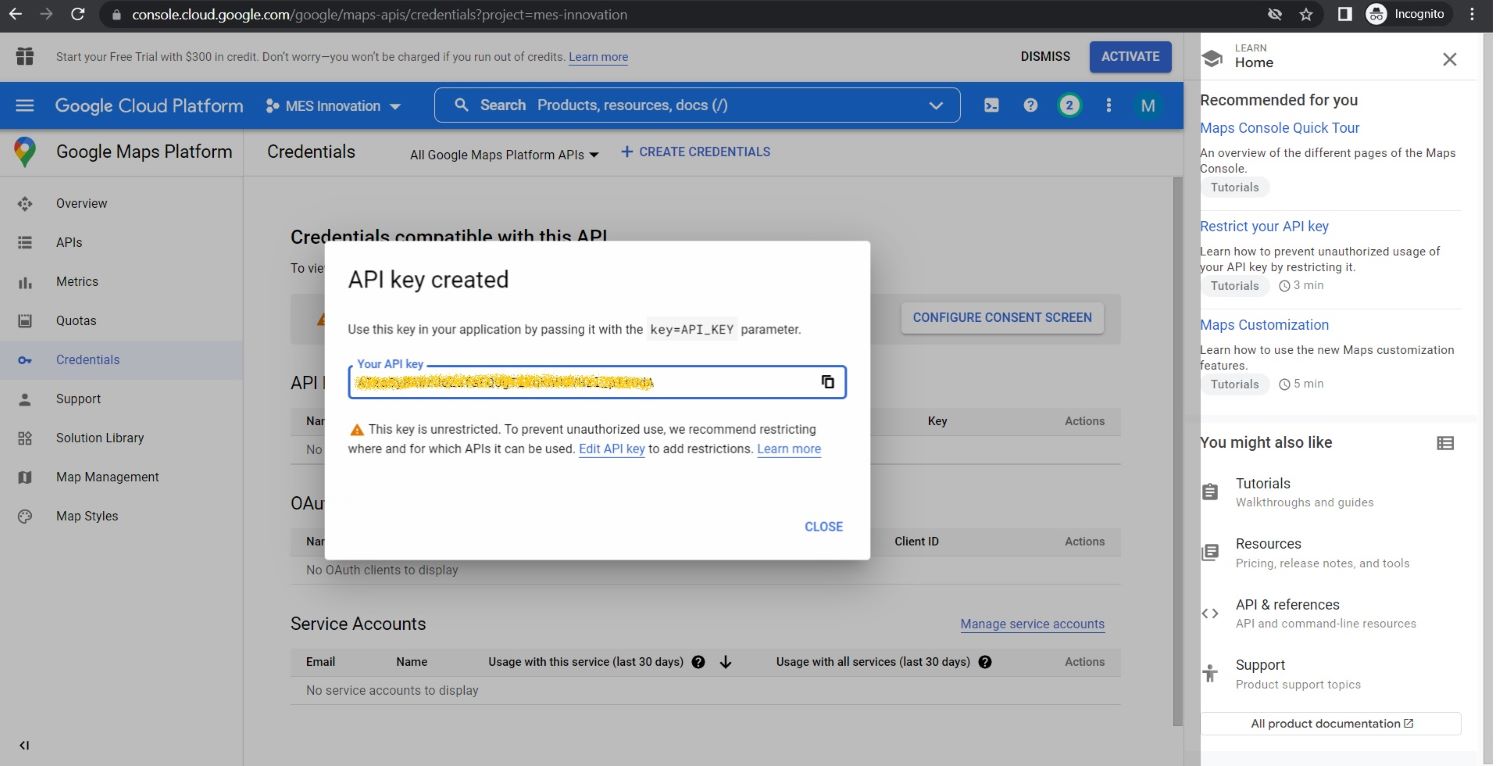The width and height of the screenshot is (1500, 766).
Task: Collapse the left sidebar with bottom arrow
Action: [23, 744]
